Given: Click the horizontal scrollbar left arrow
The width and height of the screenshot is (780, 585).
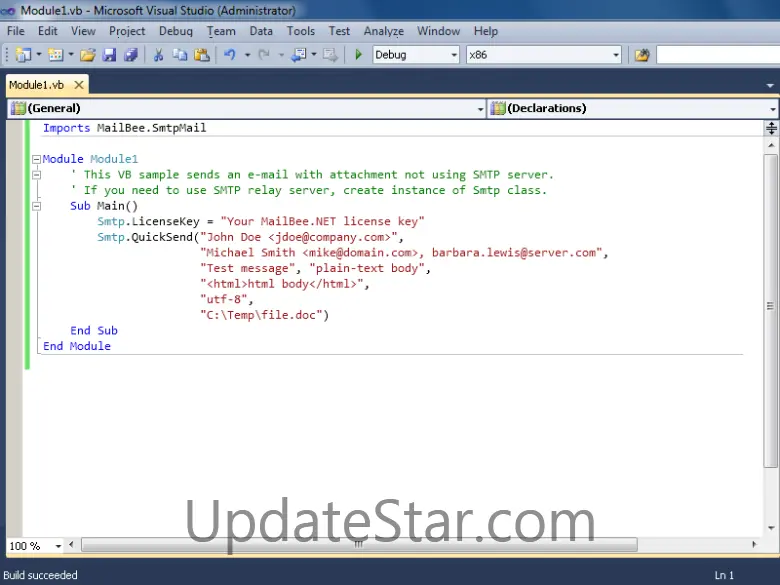Looking at the screenshot, I should tap(71, 545).
